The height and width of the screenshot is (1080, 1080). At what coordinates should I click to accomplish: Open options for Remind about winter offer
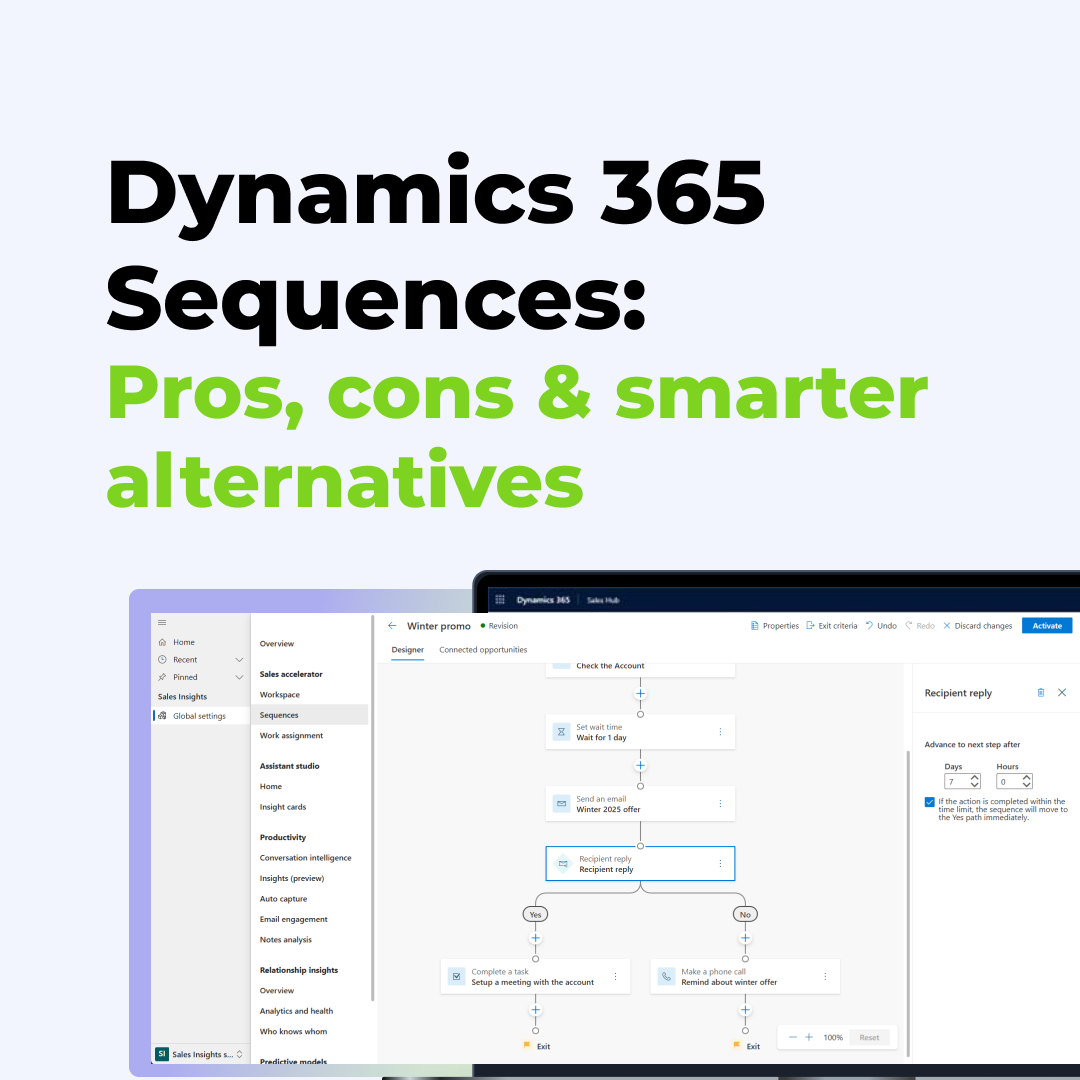[825, 977]
